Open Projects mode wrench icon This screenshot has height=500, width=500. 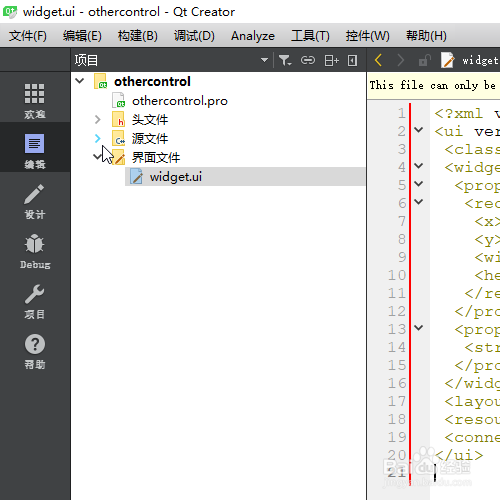point(35,301)
